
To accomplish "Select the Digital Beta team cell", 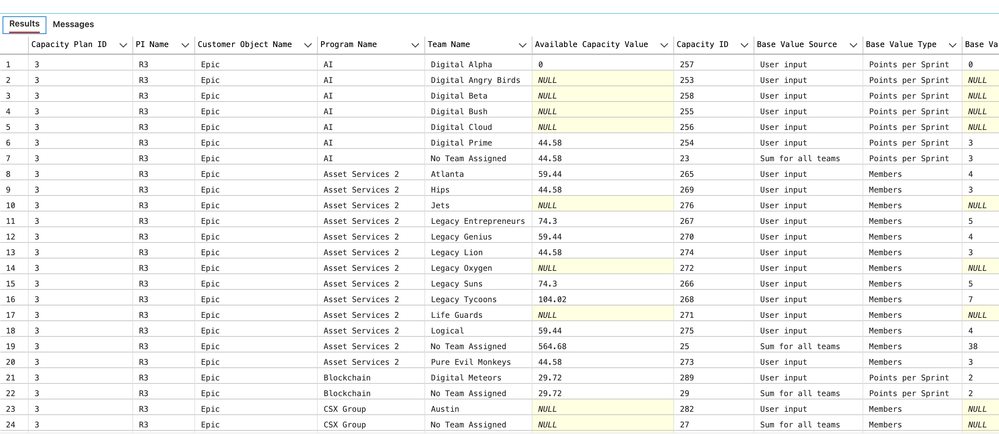I will click(478, 96).
